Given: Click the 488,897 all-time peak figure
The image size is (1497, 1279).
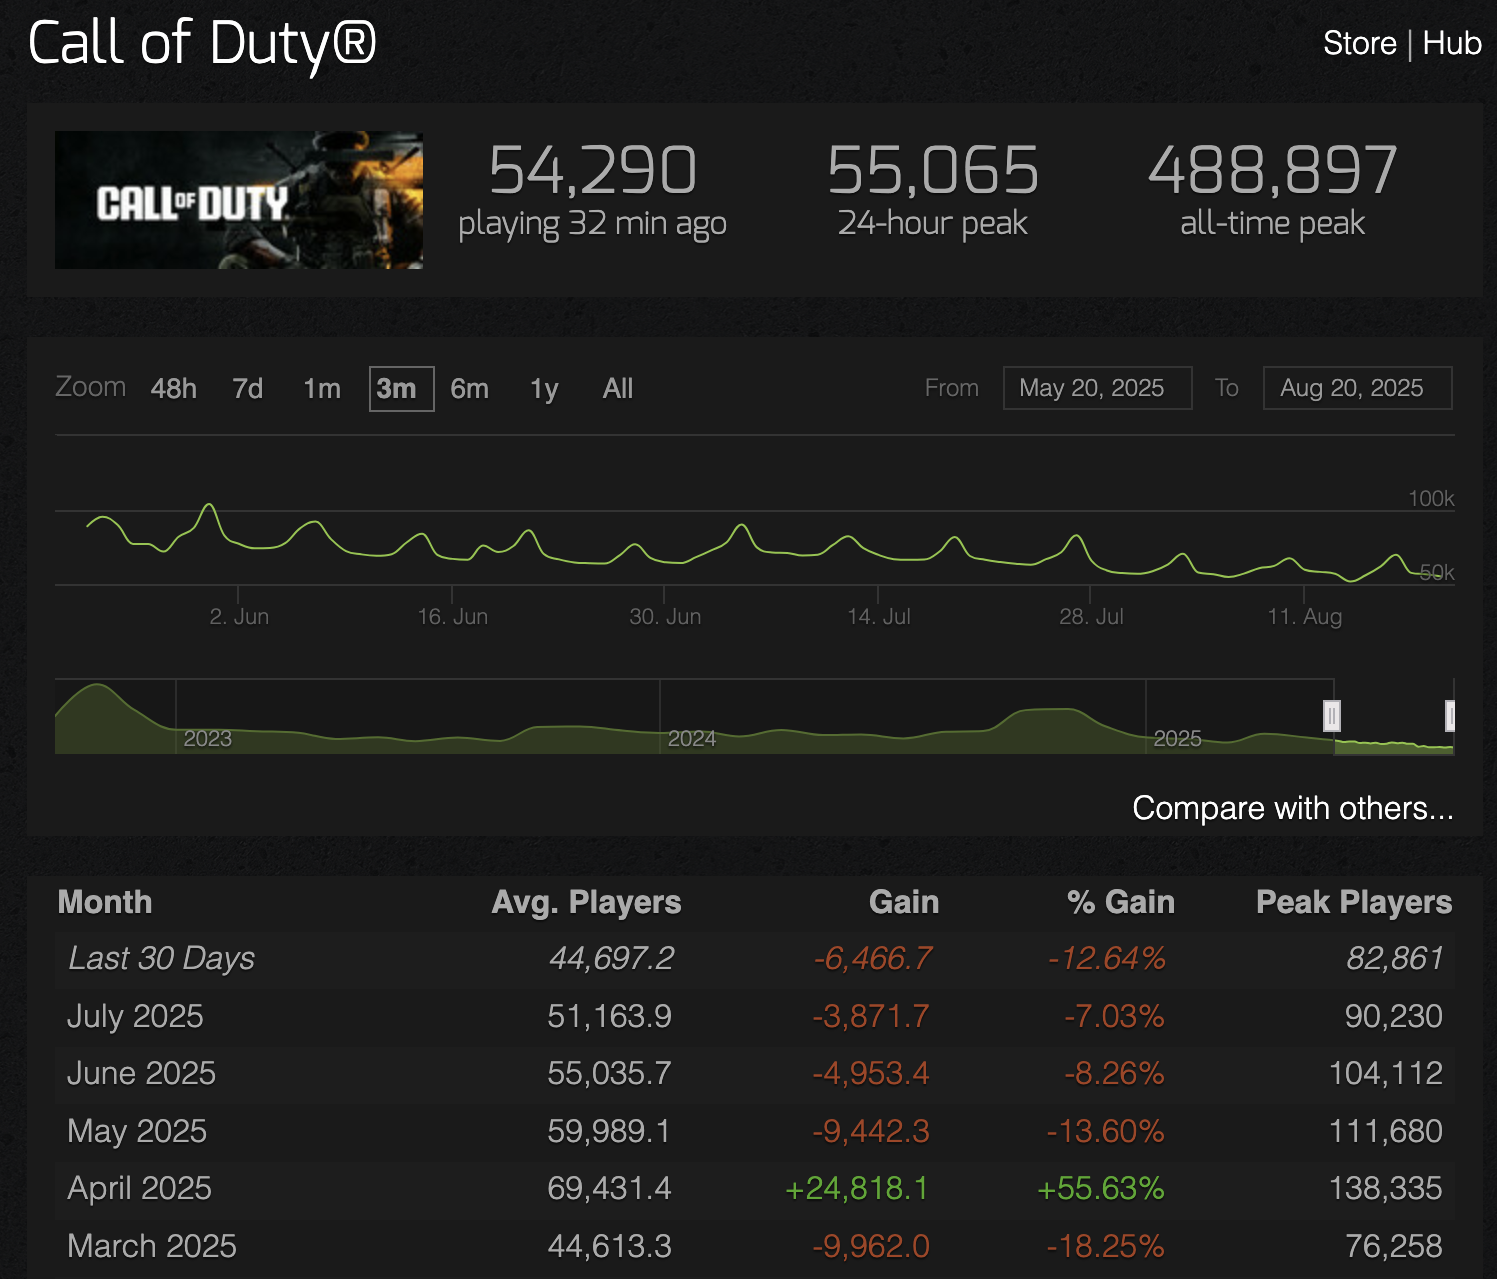Looking at the screenshot, I should click(x=1273, y=170).
